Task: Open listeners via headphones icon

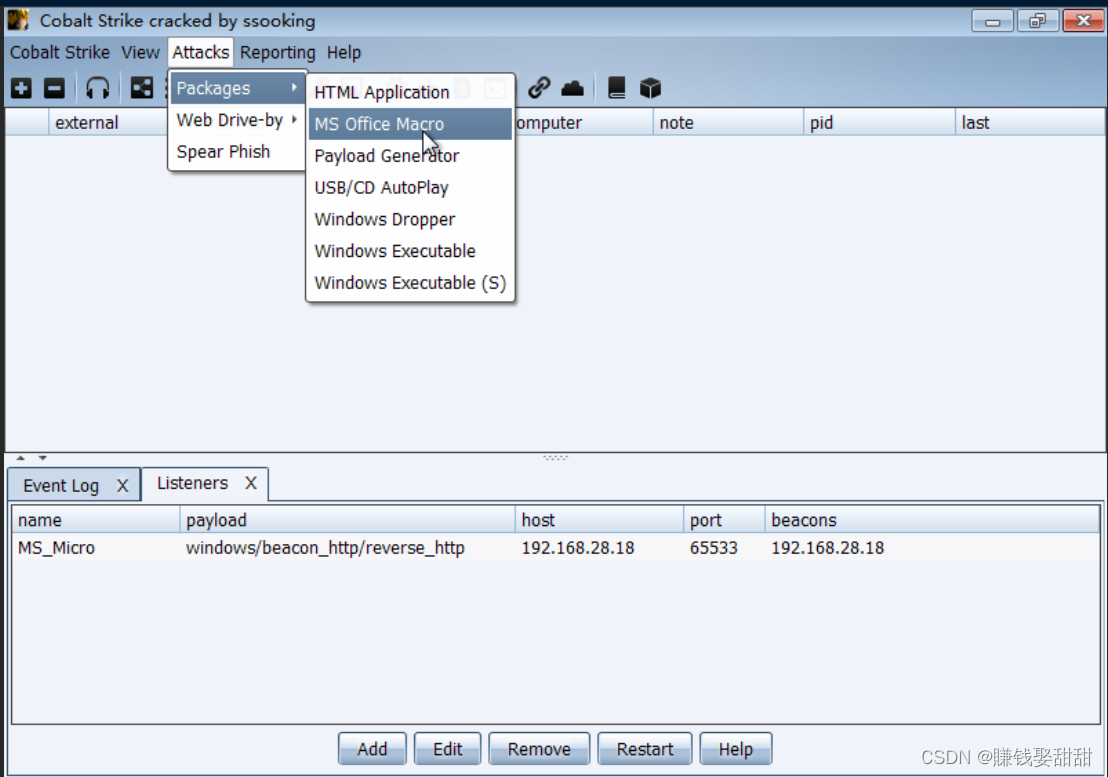Action: pos(98,88)
